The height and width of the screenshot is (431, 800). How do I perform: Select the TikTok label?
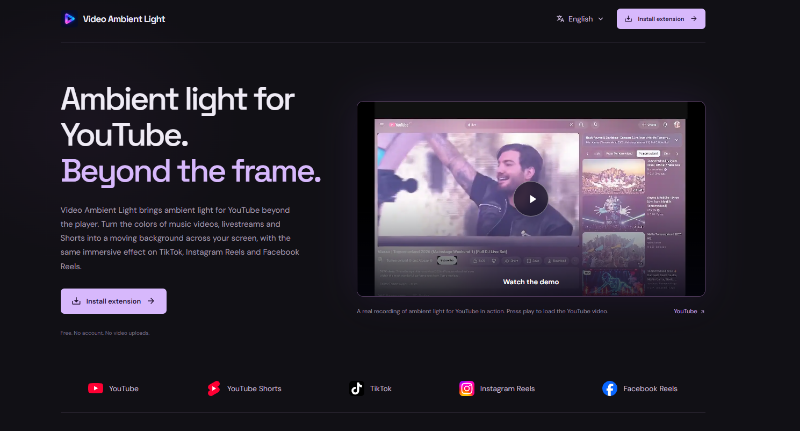[x=381, y=389]
